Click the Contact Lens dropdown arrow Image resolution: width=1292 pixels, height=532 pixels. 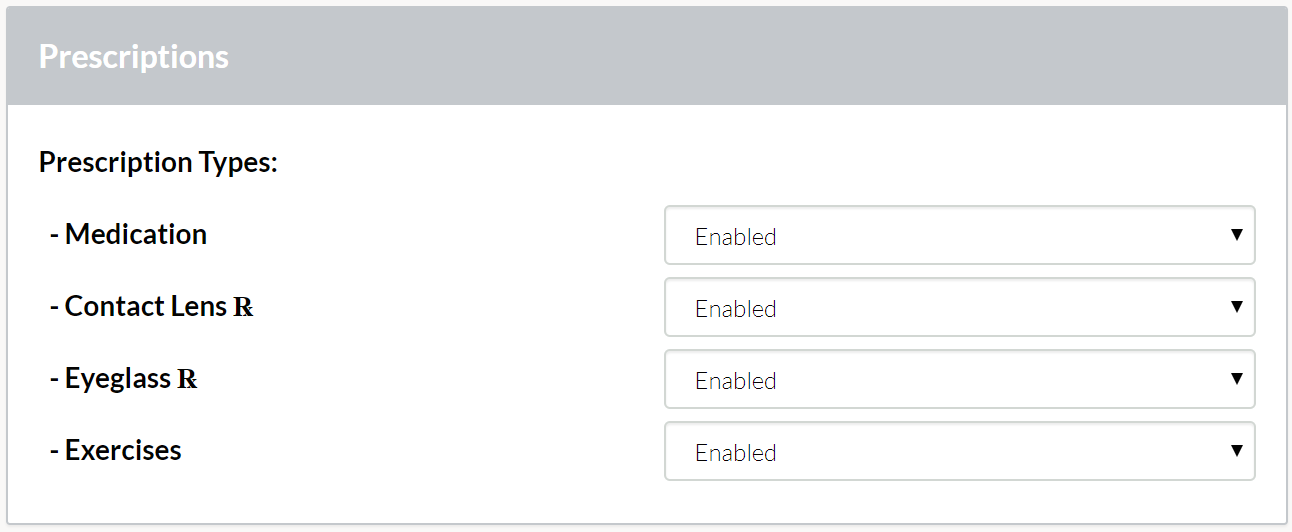(1237, 307)
